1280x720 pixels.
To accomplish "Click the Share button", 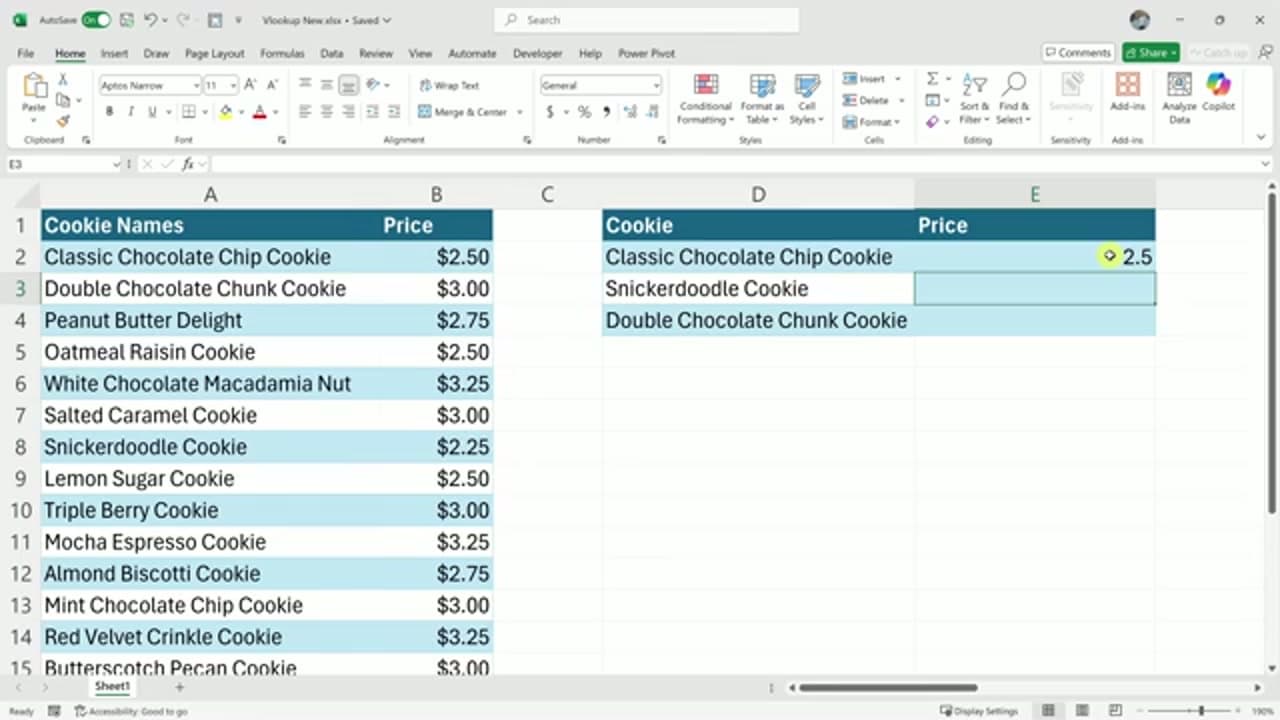I will [x=1150, y=53].
